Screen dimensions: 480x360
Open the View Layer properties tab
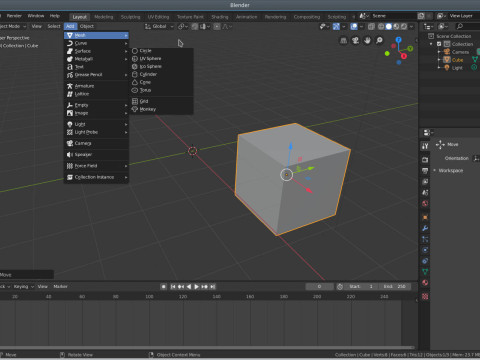click(x=425, y=182)
